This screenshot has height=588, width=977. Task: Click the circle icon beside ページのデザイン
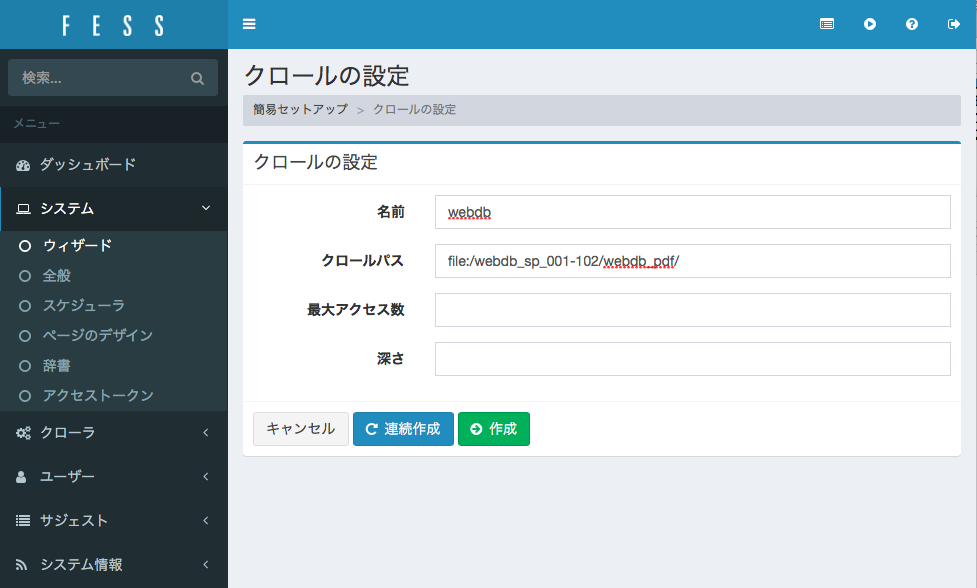tap(25, 336)
